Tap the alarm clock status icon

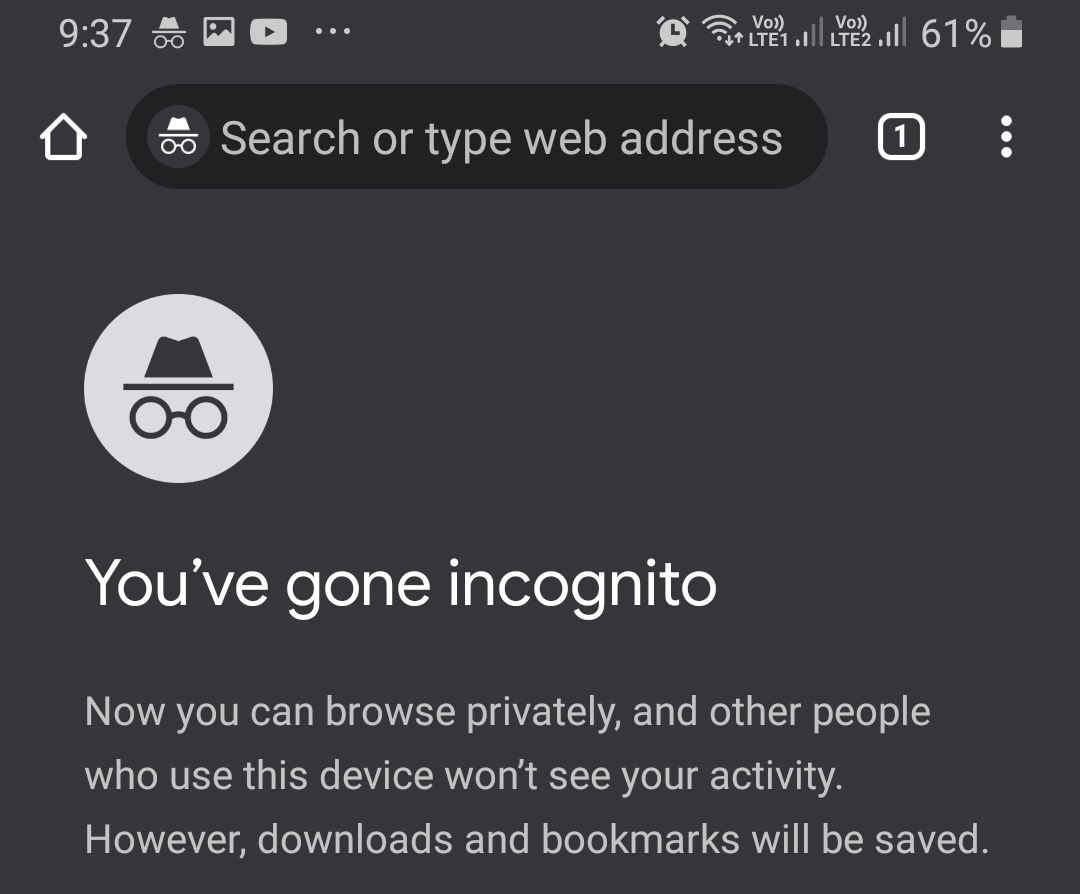click(673, 33)
